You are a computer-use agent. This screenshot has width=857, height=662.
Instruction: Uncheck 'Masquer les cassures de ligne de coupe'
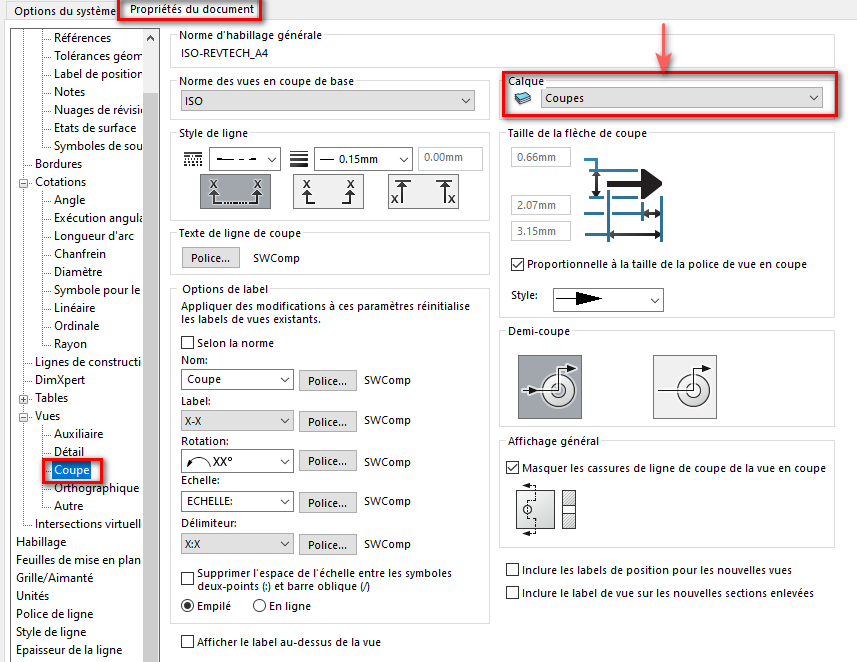tap(514, 468)
